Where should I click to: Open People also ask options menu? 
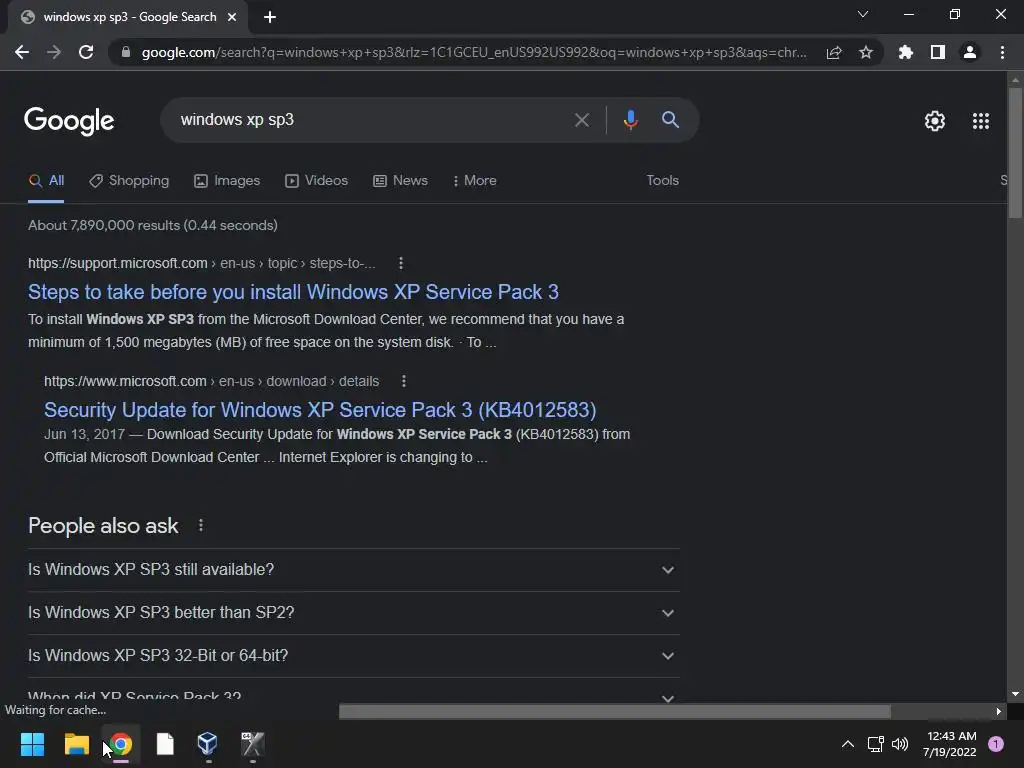pyautogui.click(x=200, y=525)
